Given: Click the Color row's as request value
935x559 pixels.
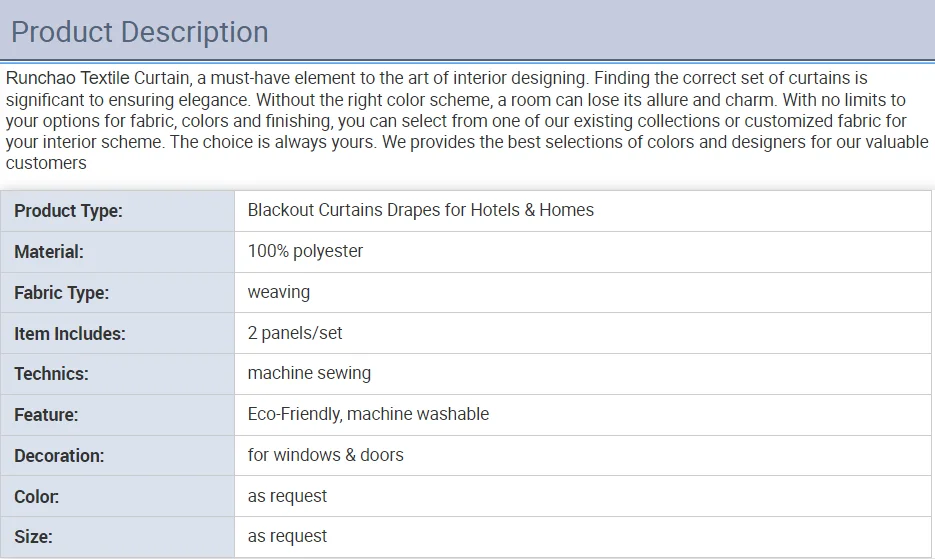Looking at the screenshot, I should pos(287,496).
